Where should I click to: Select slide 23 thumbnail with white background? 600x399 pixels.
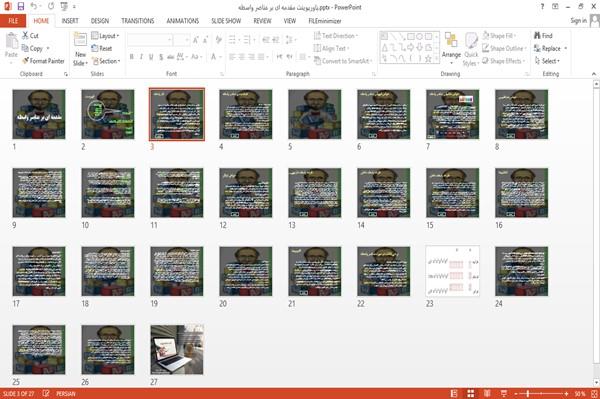(x=452, y=271)
